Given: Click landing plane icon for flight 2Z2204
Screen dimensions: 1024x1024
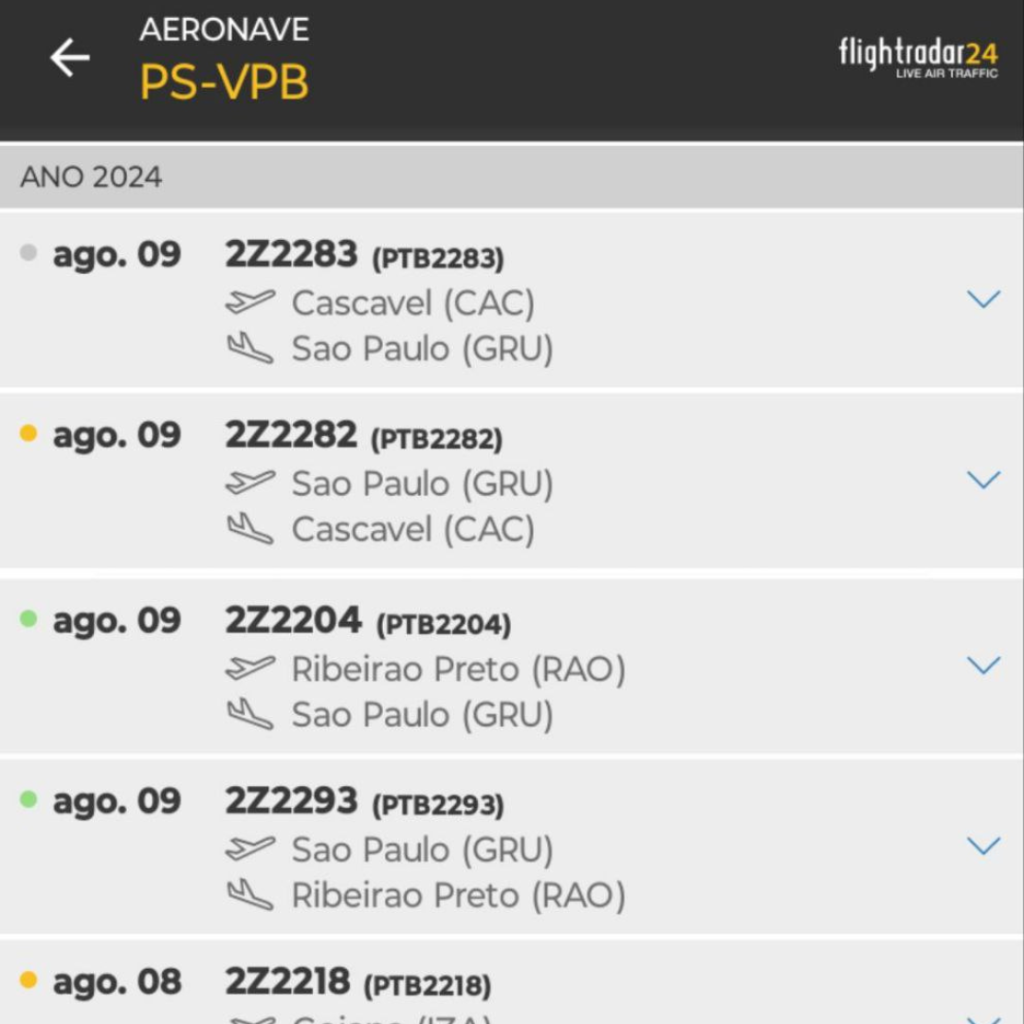Looking at the screenshot, I should (x=250, y=714).
